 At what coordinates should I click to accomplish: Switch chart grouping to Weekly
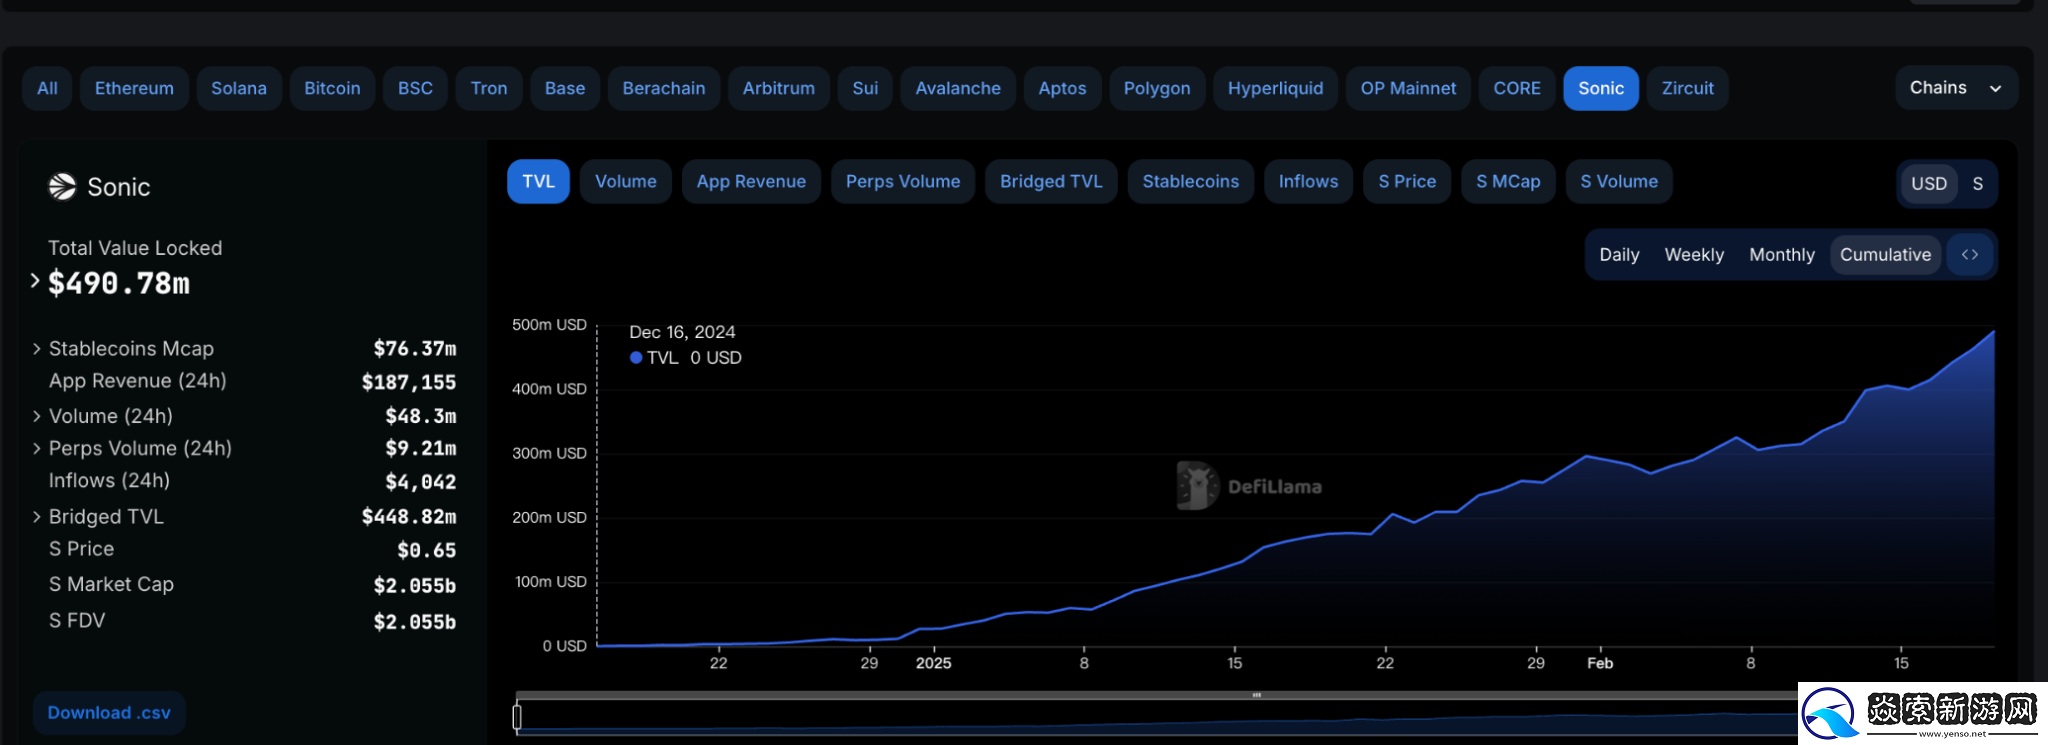tap(1693, 255)
